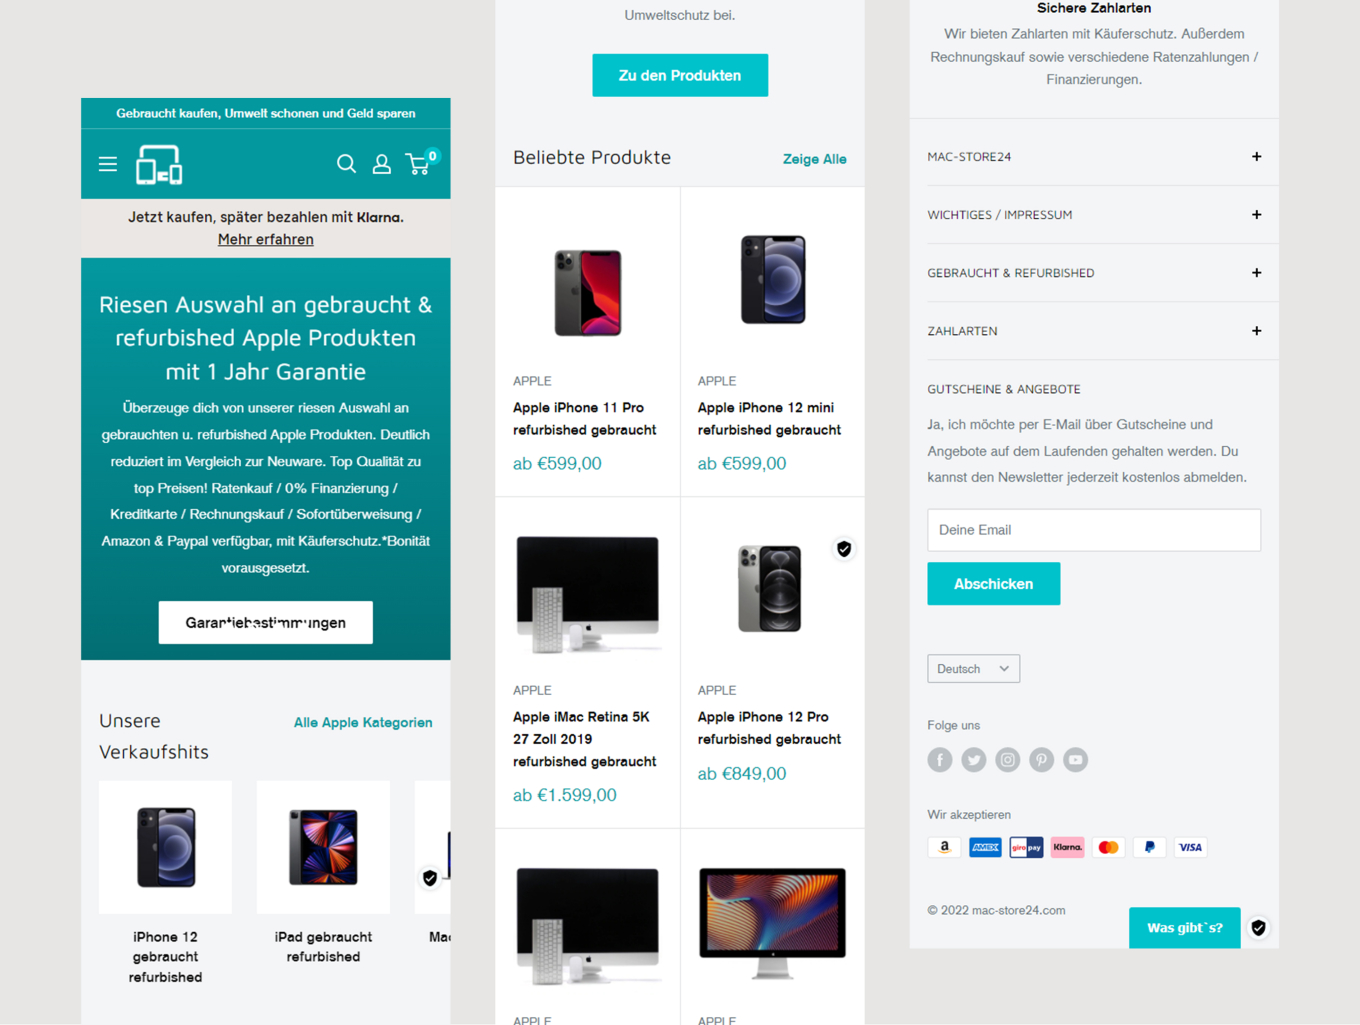Open the search magnifier icon
The width and height of the screenshot is (1360, 1025).
coord(347,164)
